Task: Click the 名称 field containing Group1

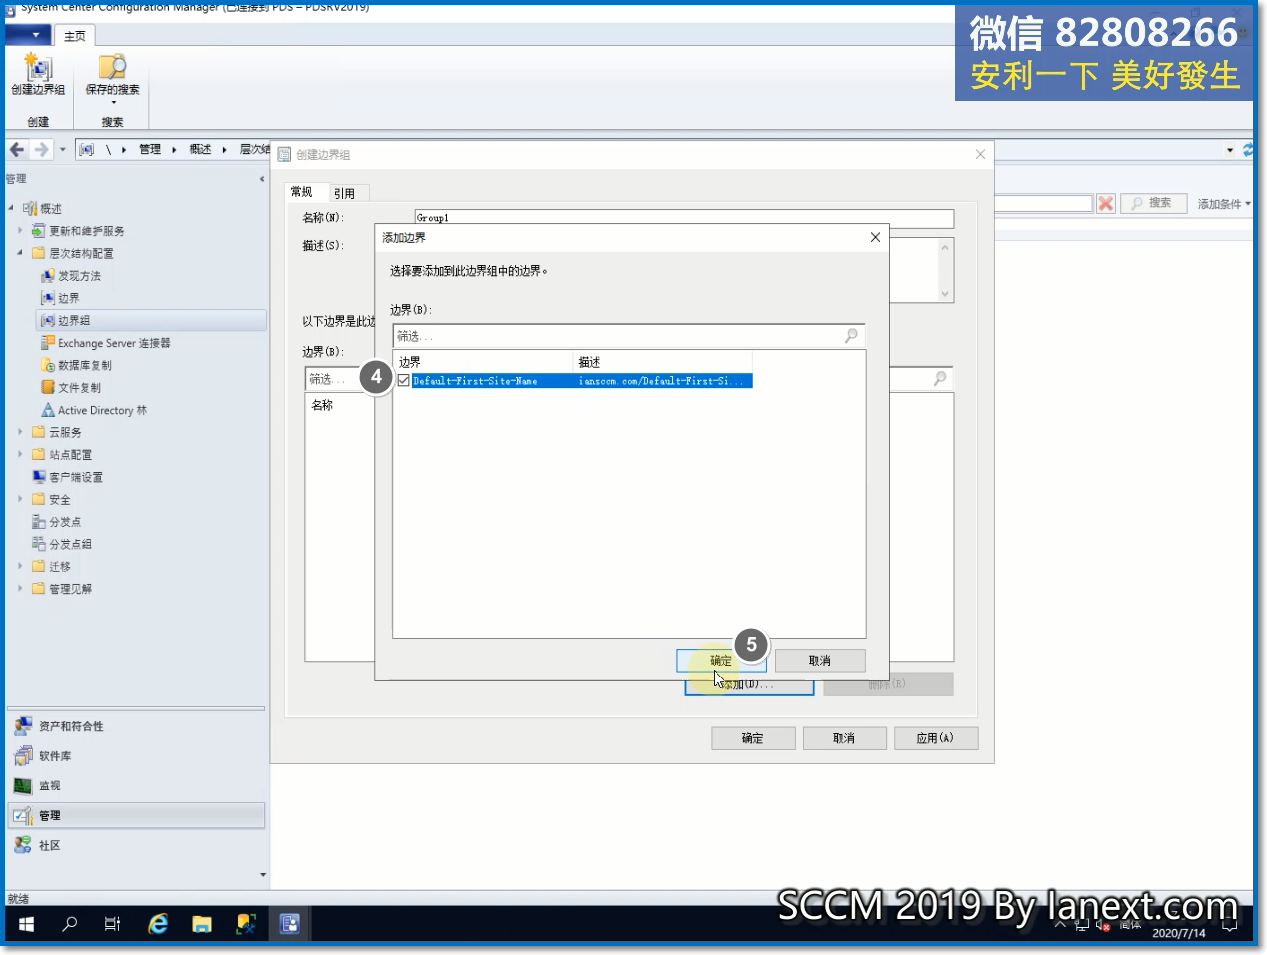Action: (x=684, y=218)
